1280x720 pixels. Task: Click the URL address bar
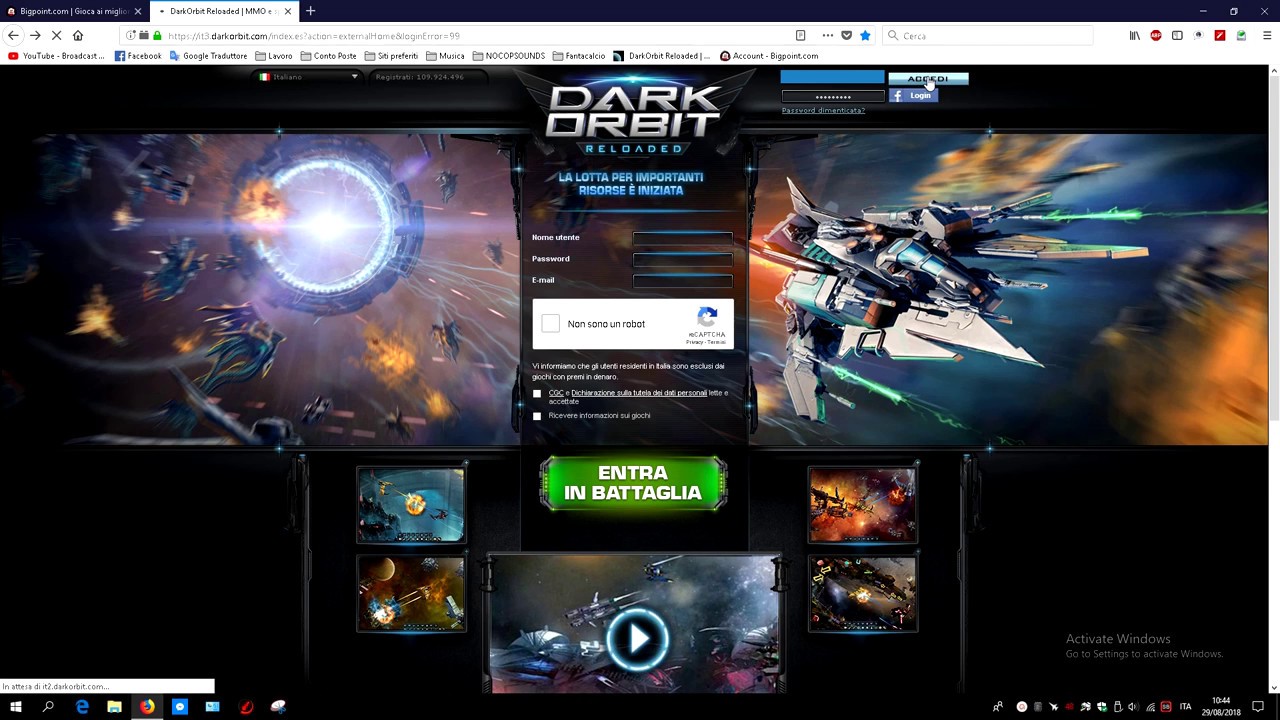pyautogui.click(x=475, y=36)
